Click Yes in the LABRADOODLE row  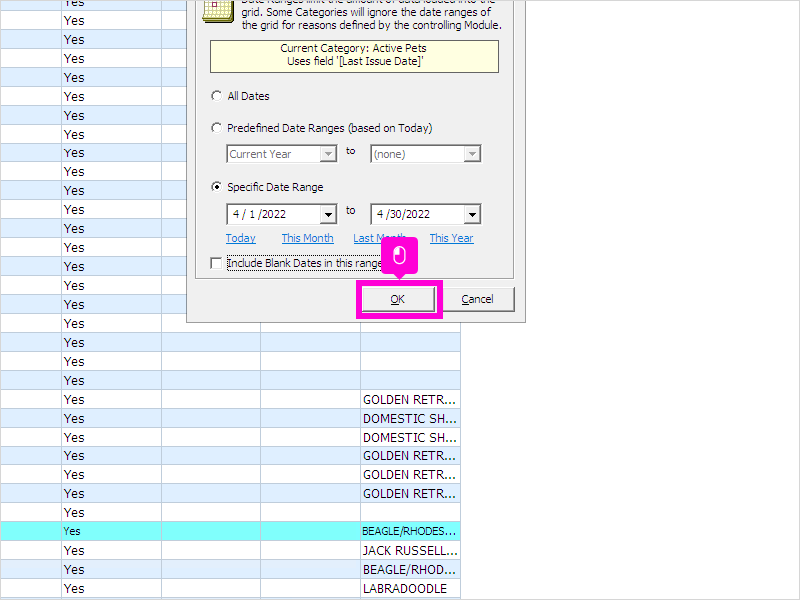pyautogui.click(x=112, y=588)
